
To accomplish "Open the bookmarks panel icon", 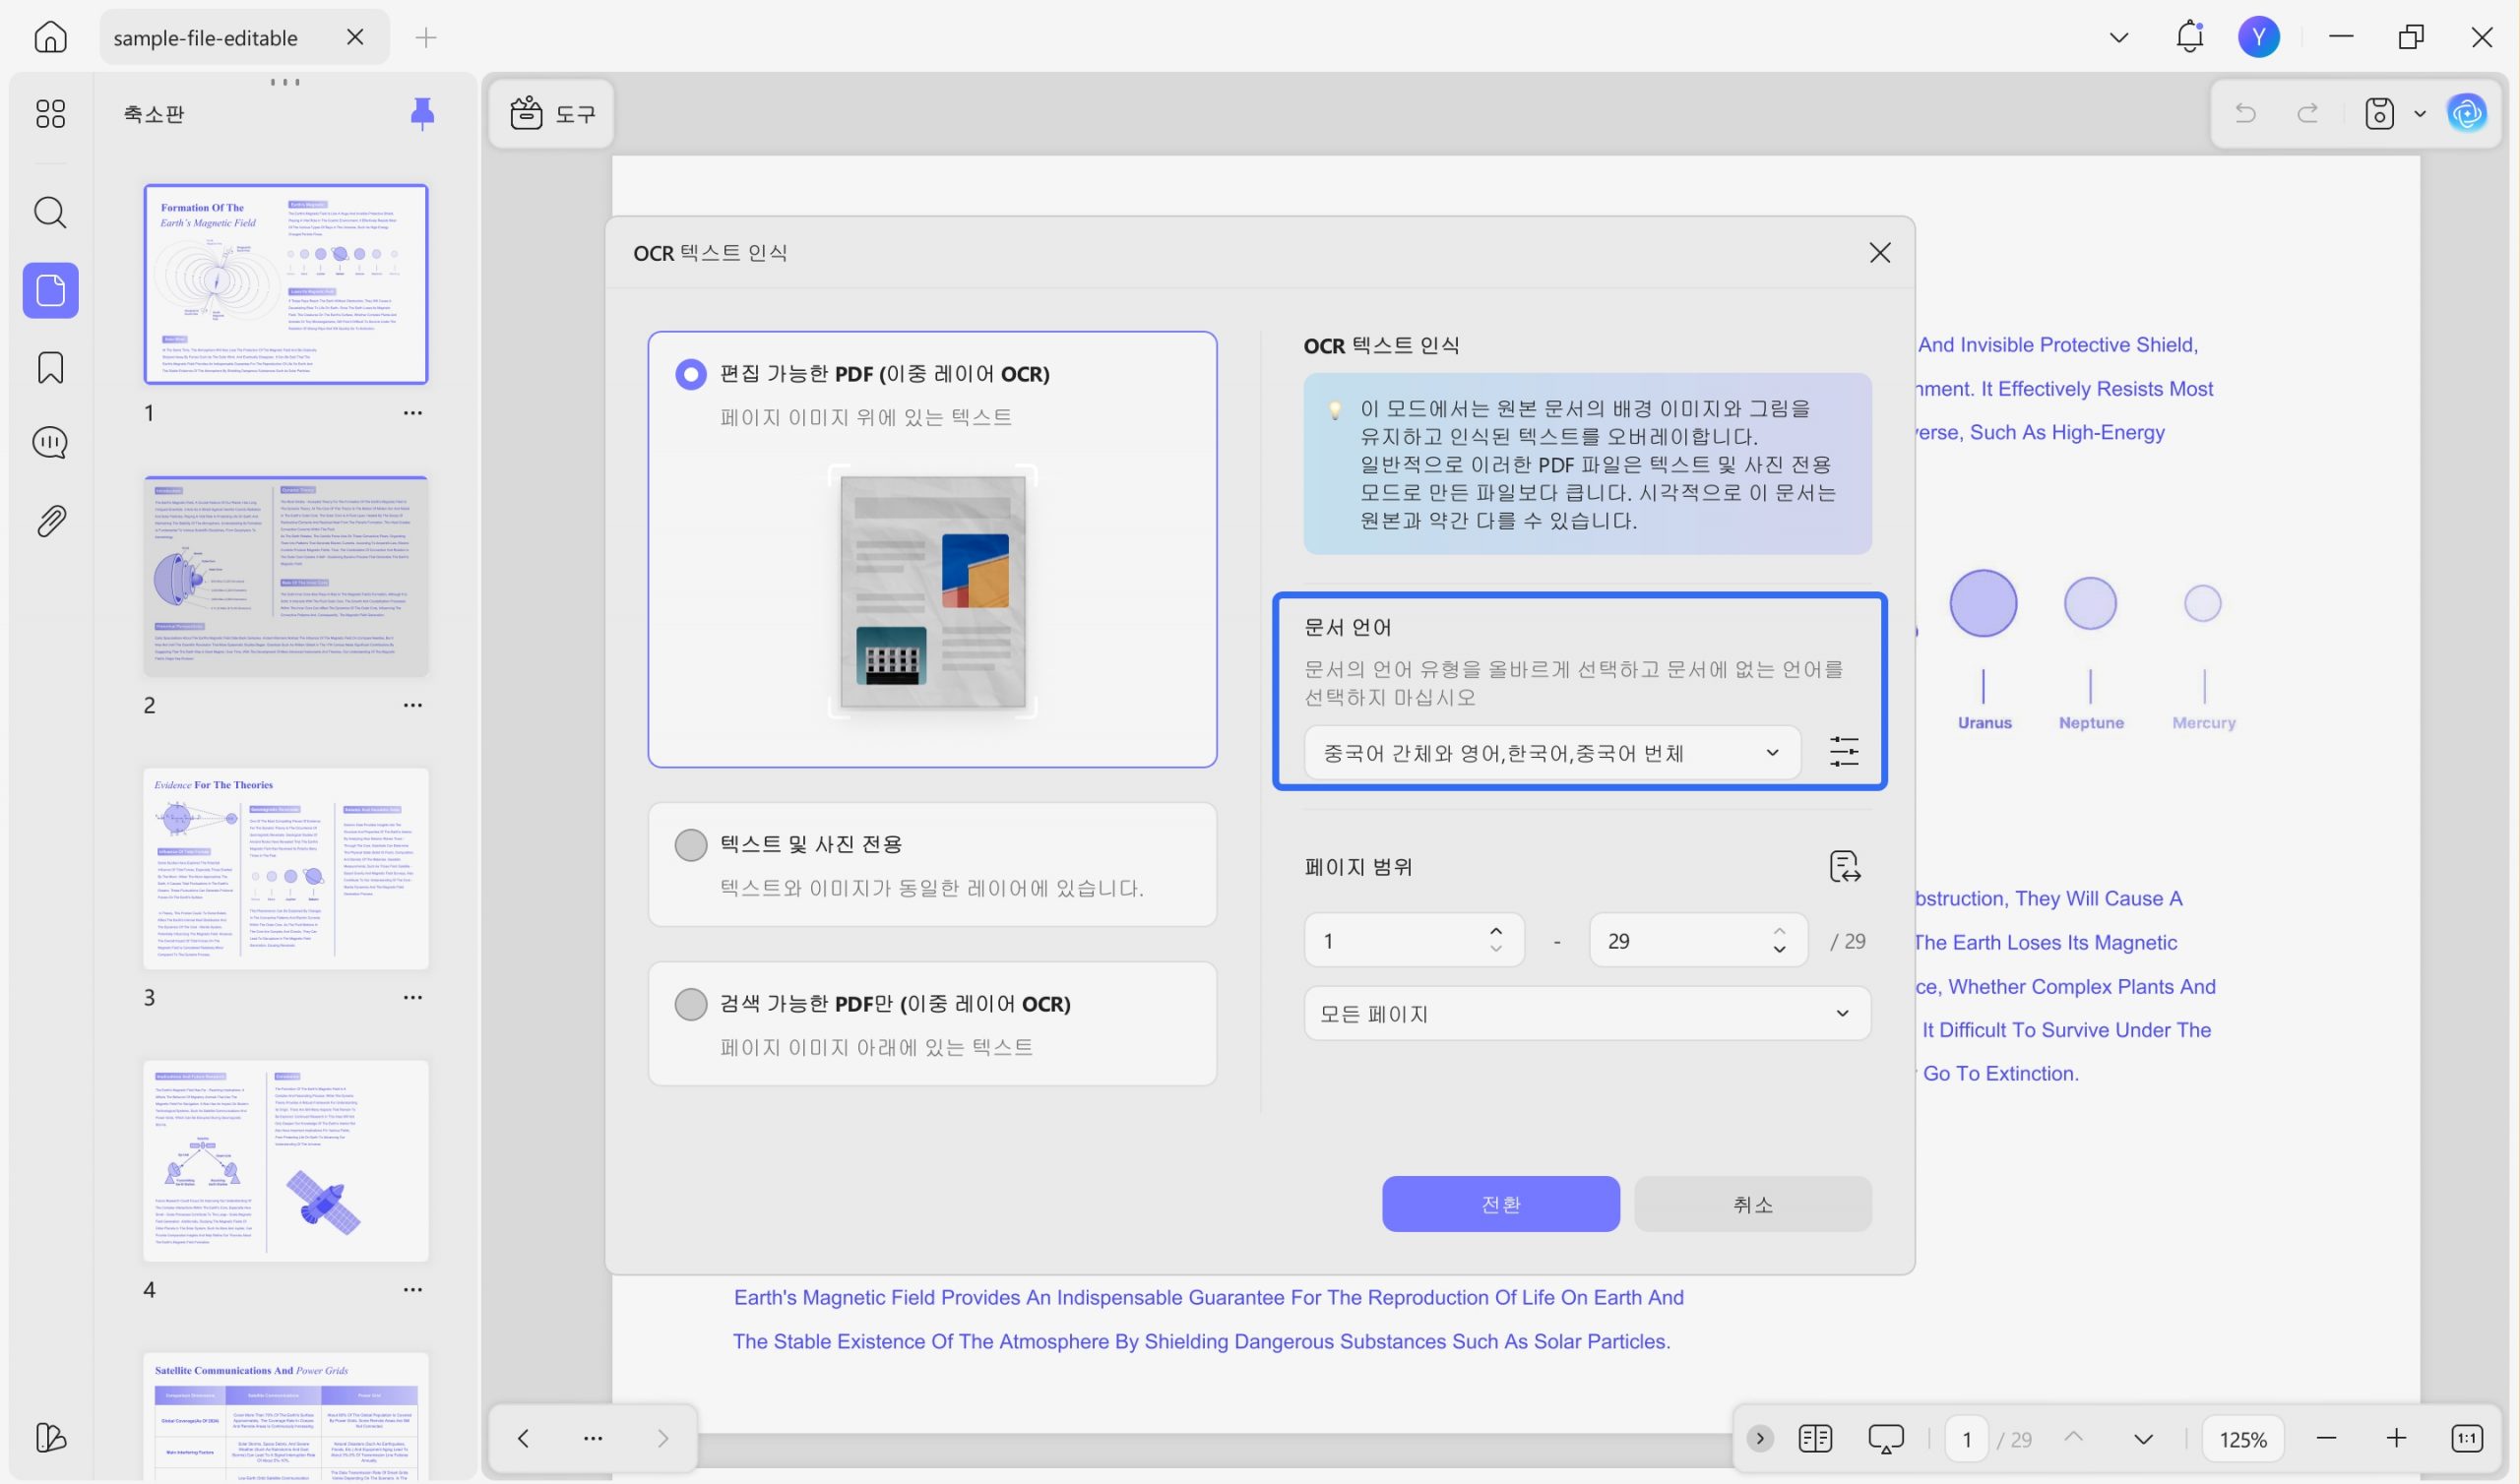I will coord(50,368).
